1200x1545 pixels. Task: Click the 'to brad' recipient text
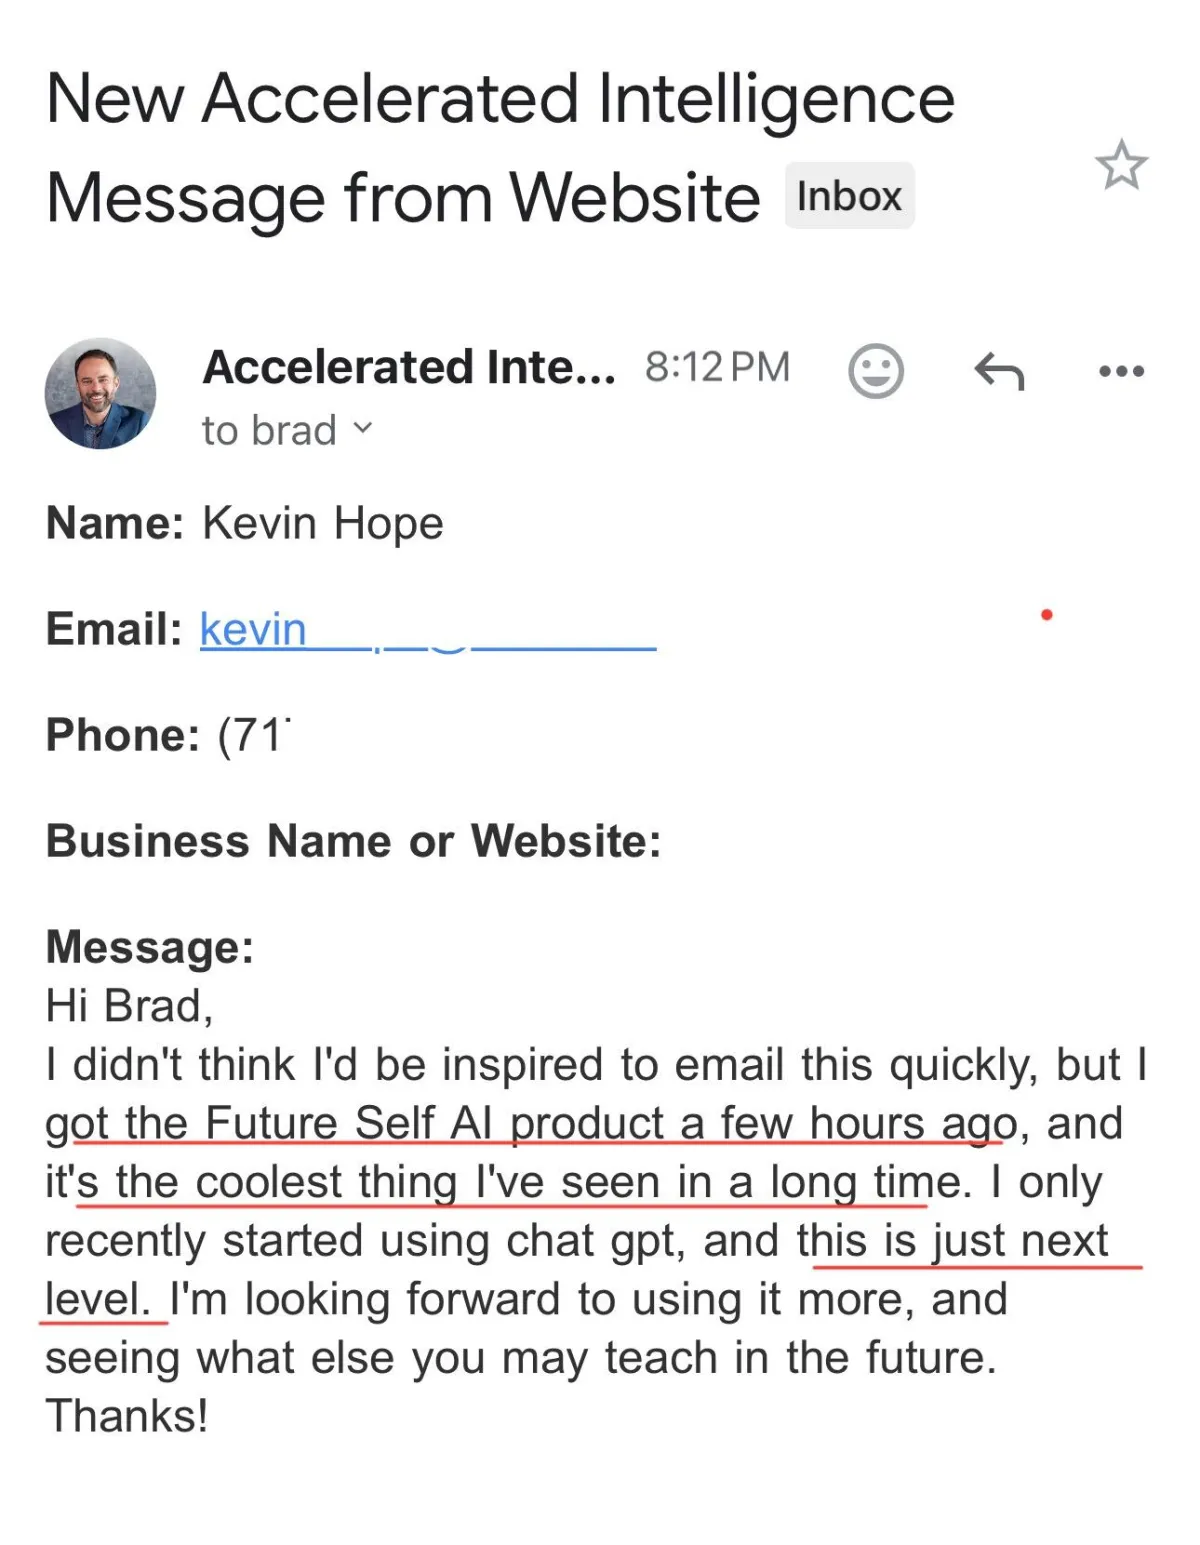[x=269, y=430]
